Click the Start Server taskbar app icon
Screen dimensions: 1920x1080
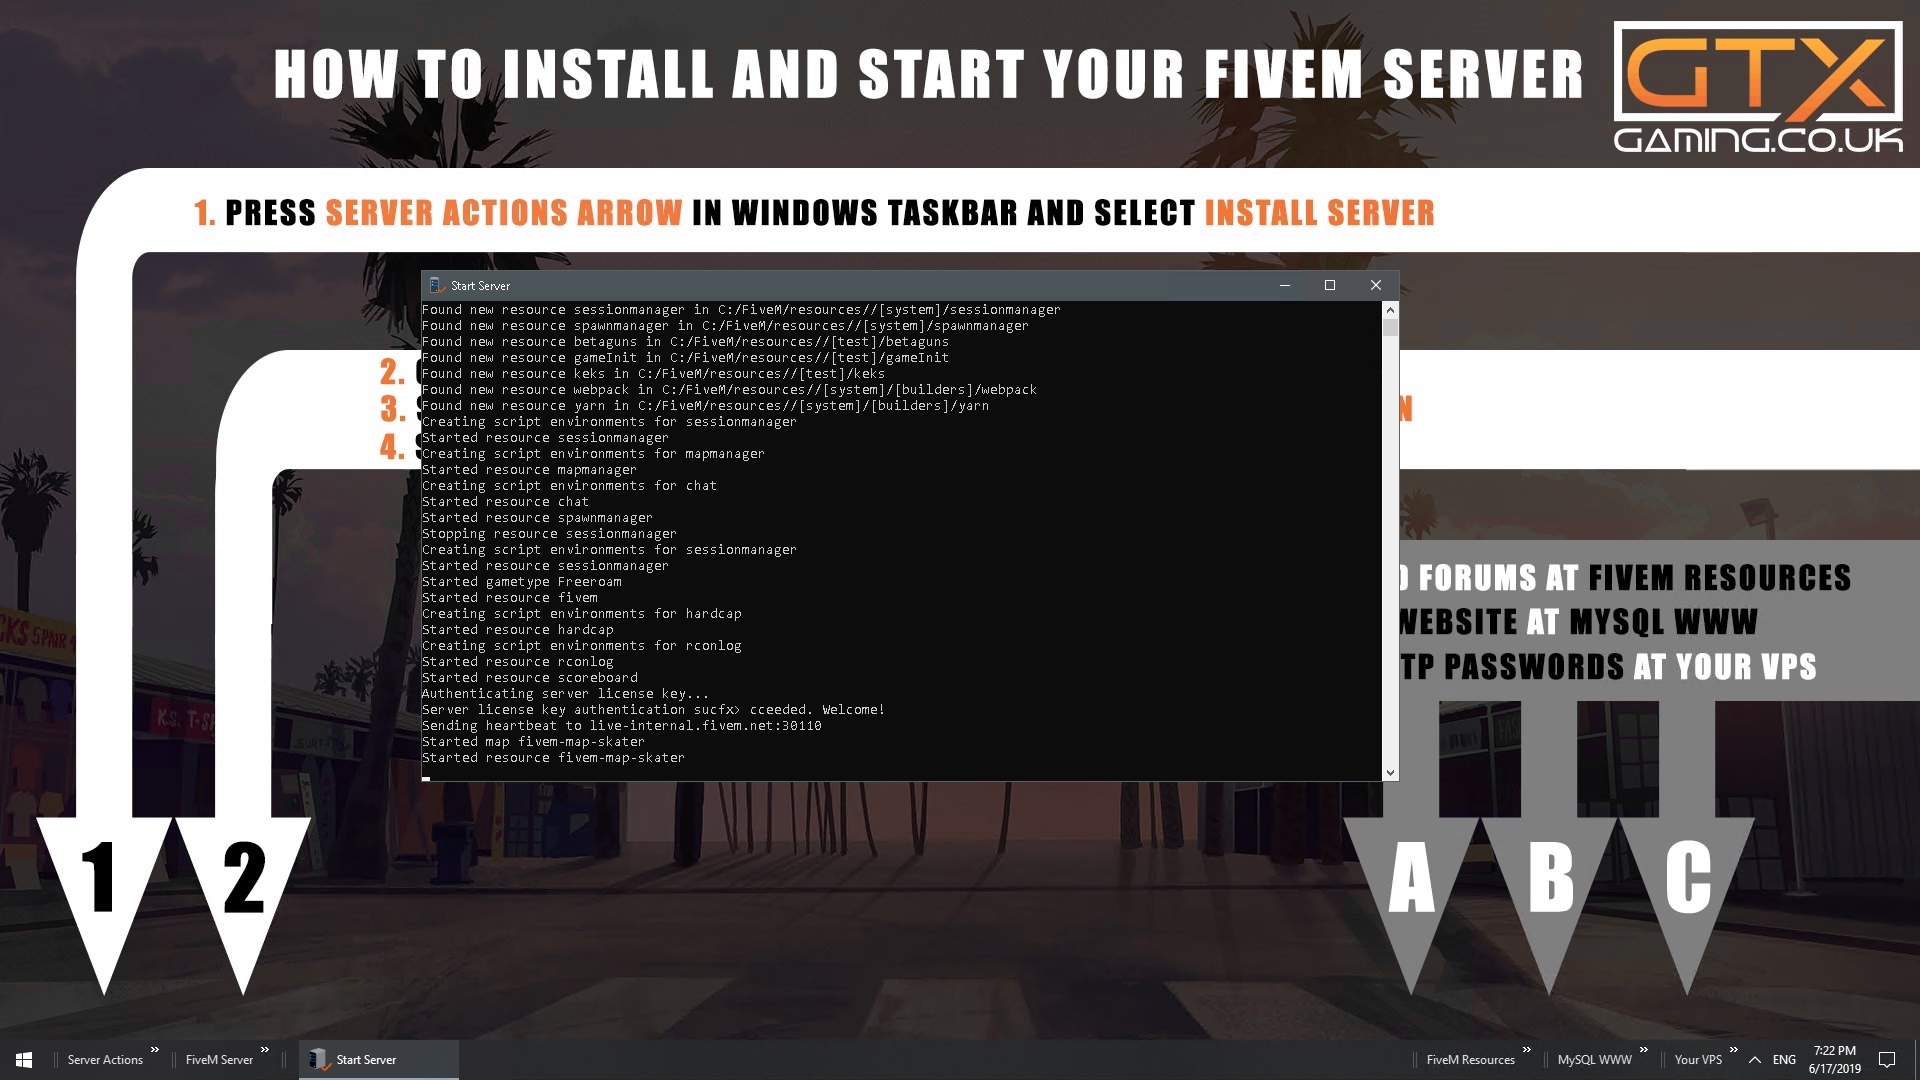[x=319, y=1060]
